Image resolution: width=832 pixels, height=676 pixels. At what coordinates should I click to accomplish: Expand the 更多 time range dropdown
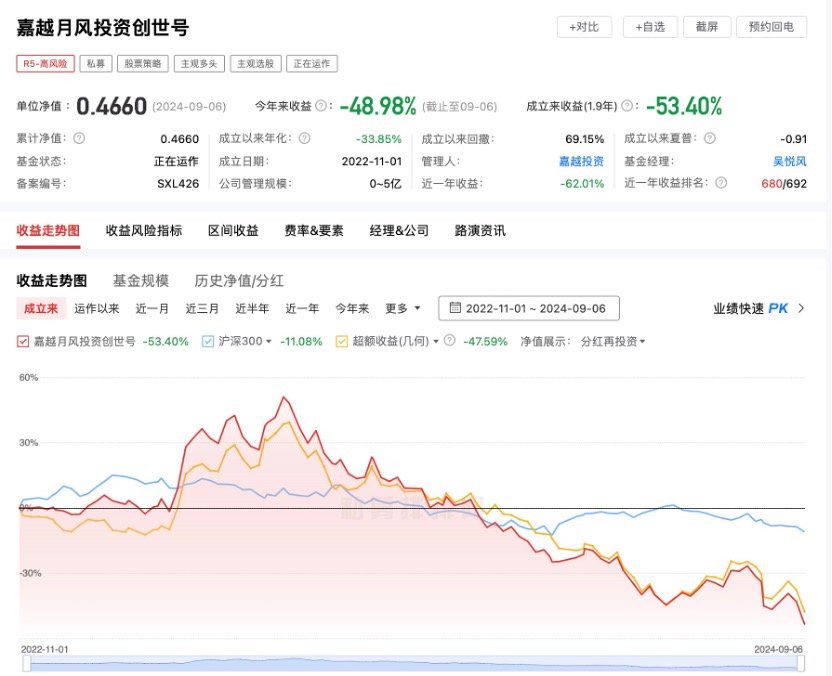click(403, 308)
